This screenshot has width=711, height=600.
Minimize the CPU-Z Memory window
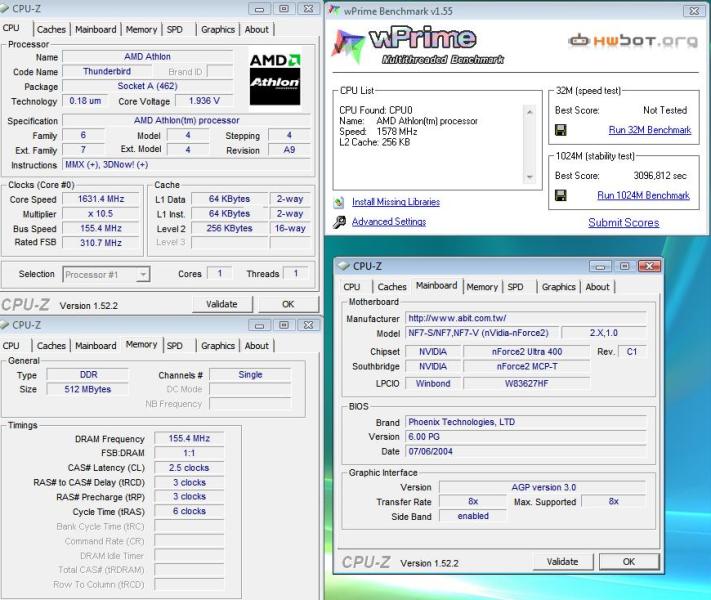click(x=259, y=325)
